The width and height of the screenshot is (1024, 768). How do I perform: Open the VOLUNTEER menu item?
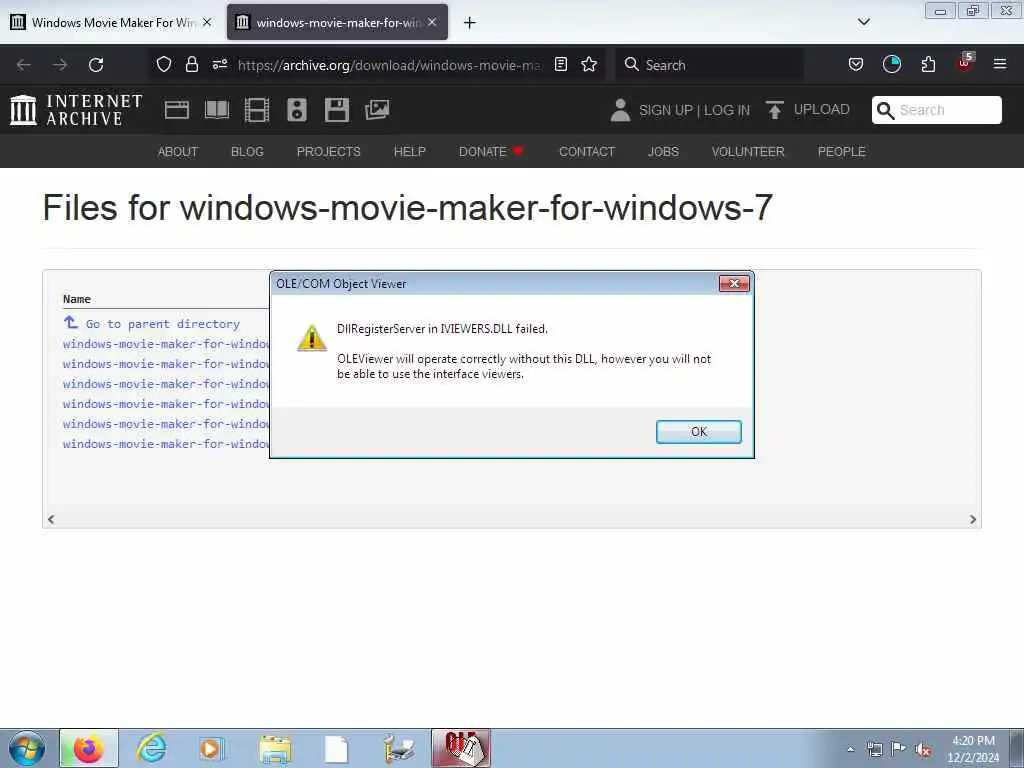748,152
